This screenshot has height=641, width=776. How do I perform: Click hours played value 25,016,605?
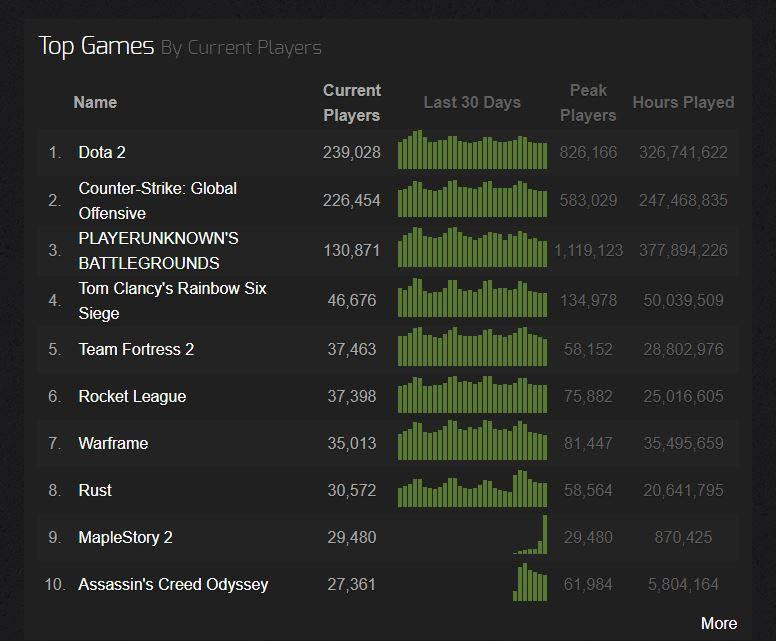pos(683,396)
